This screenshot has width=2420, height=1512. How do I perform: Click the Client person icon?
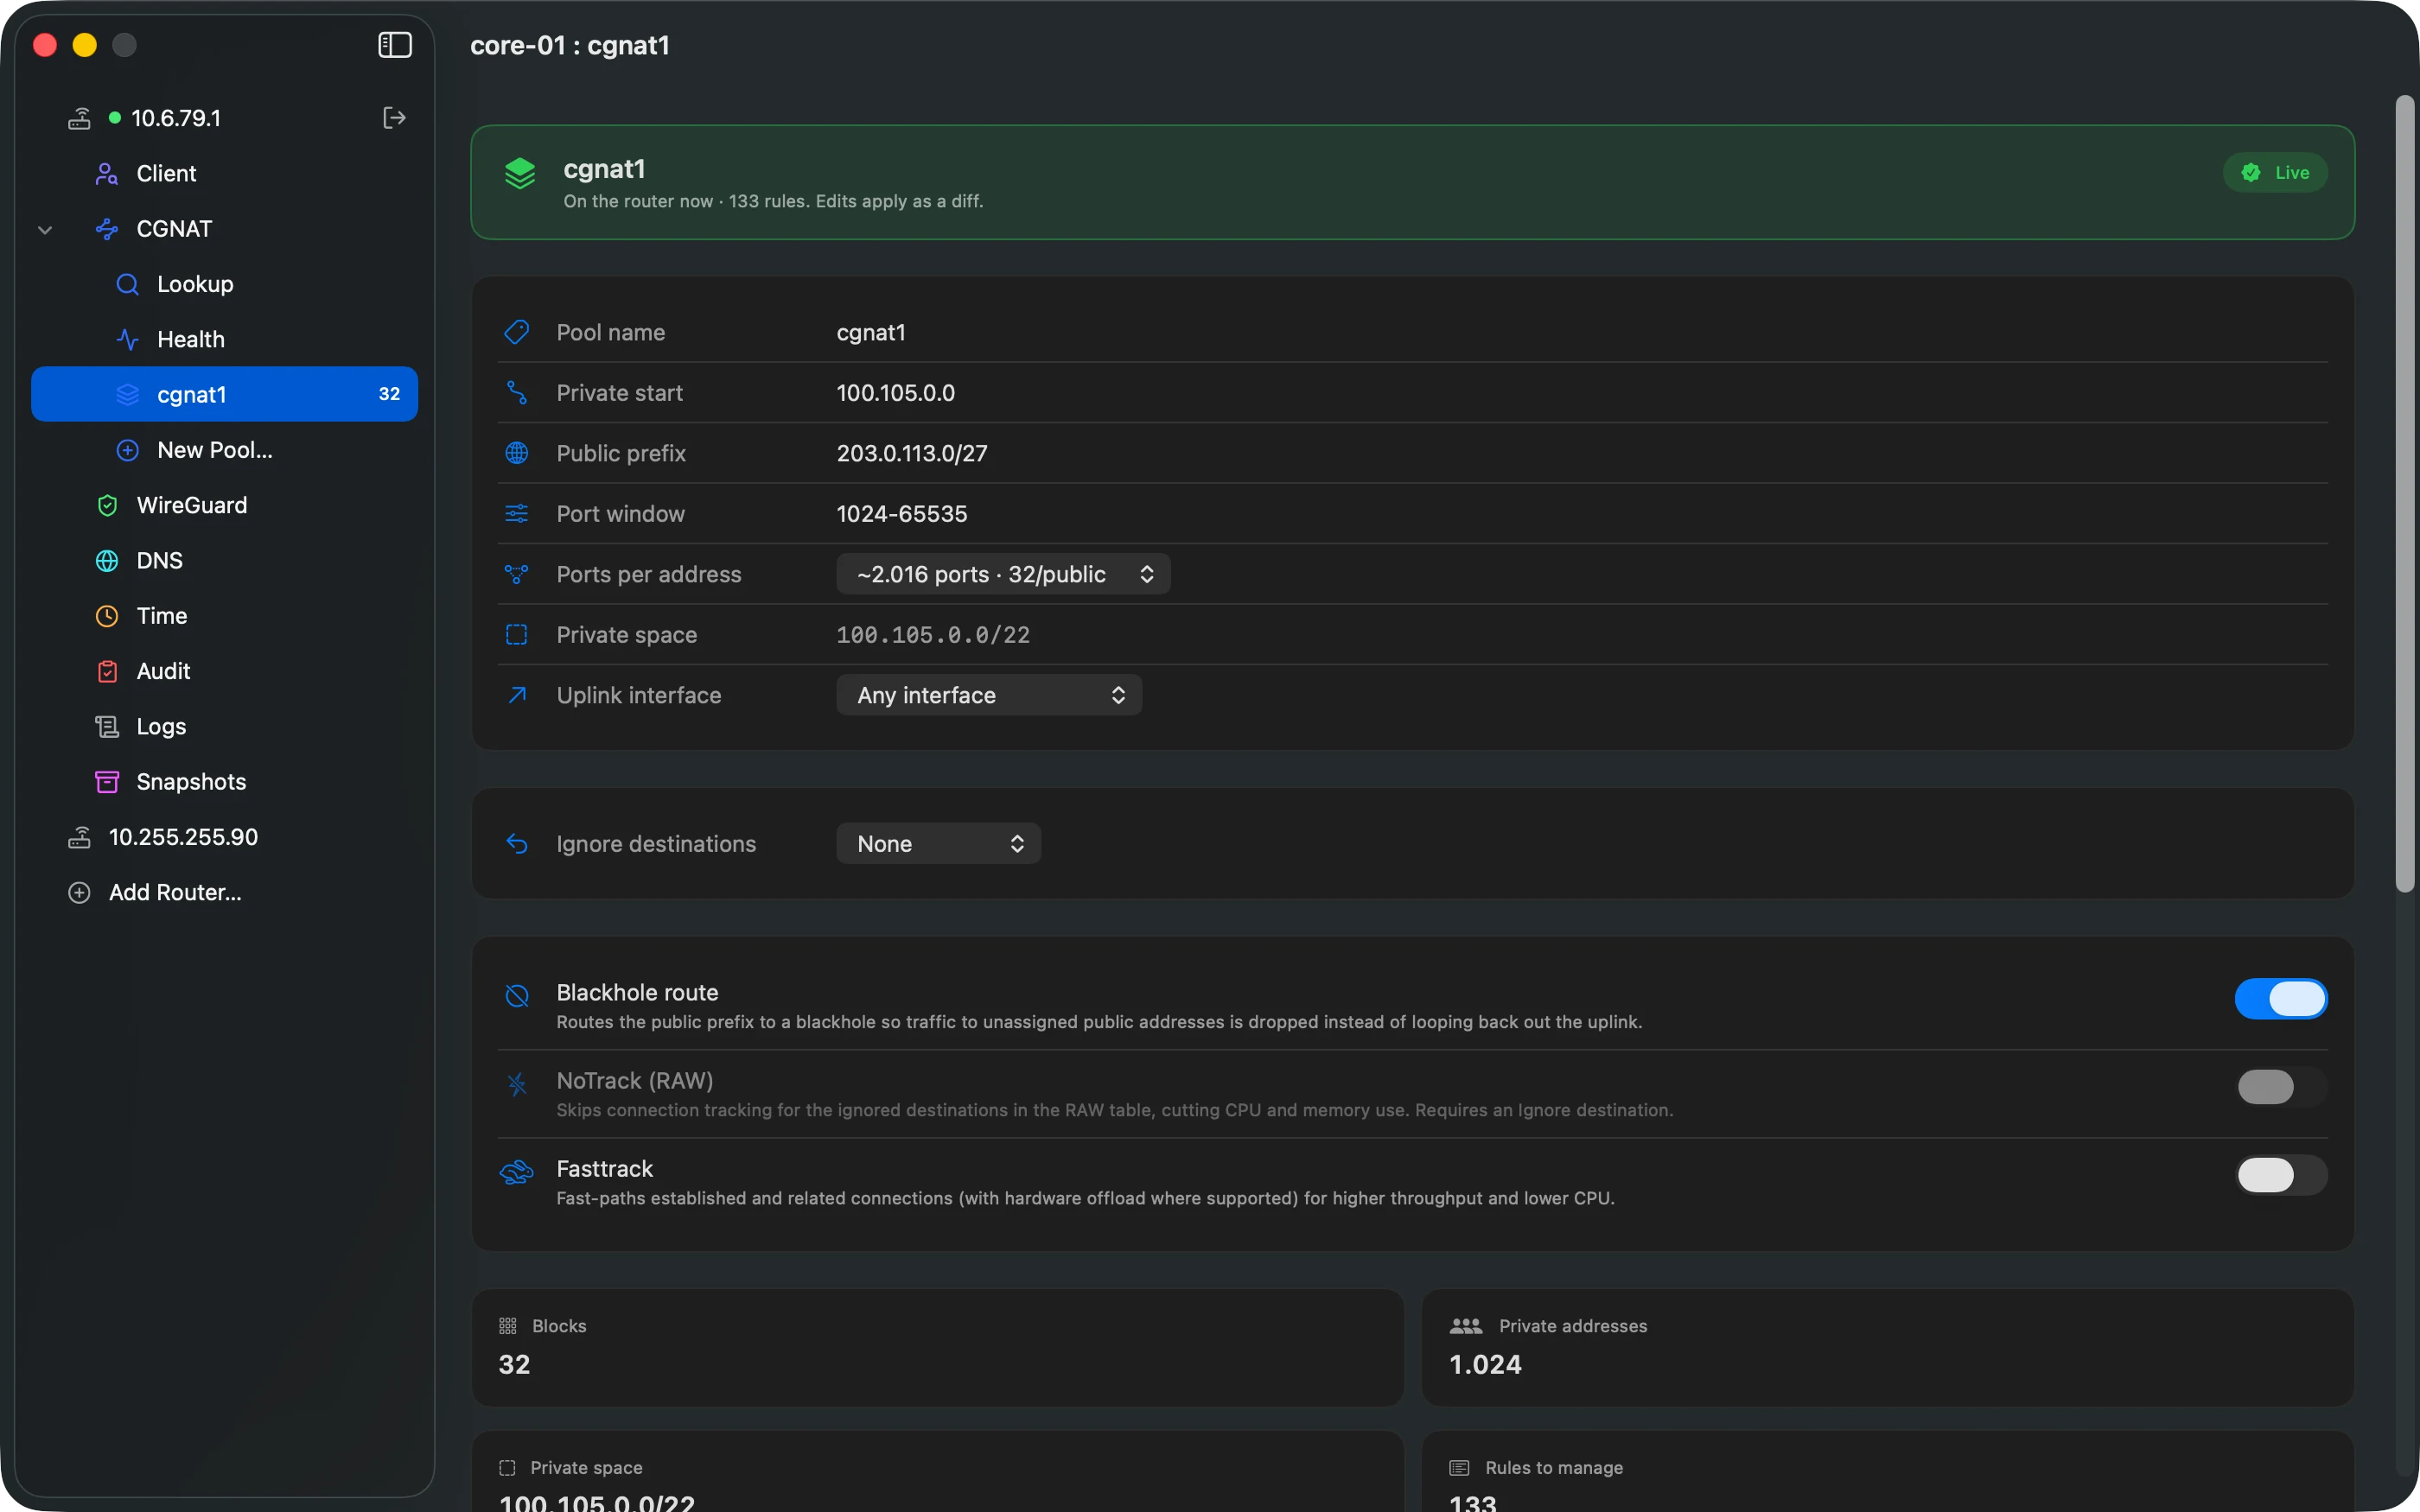pos(107,174)
